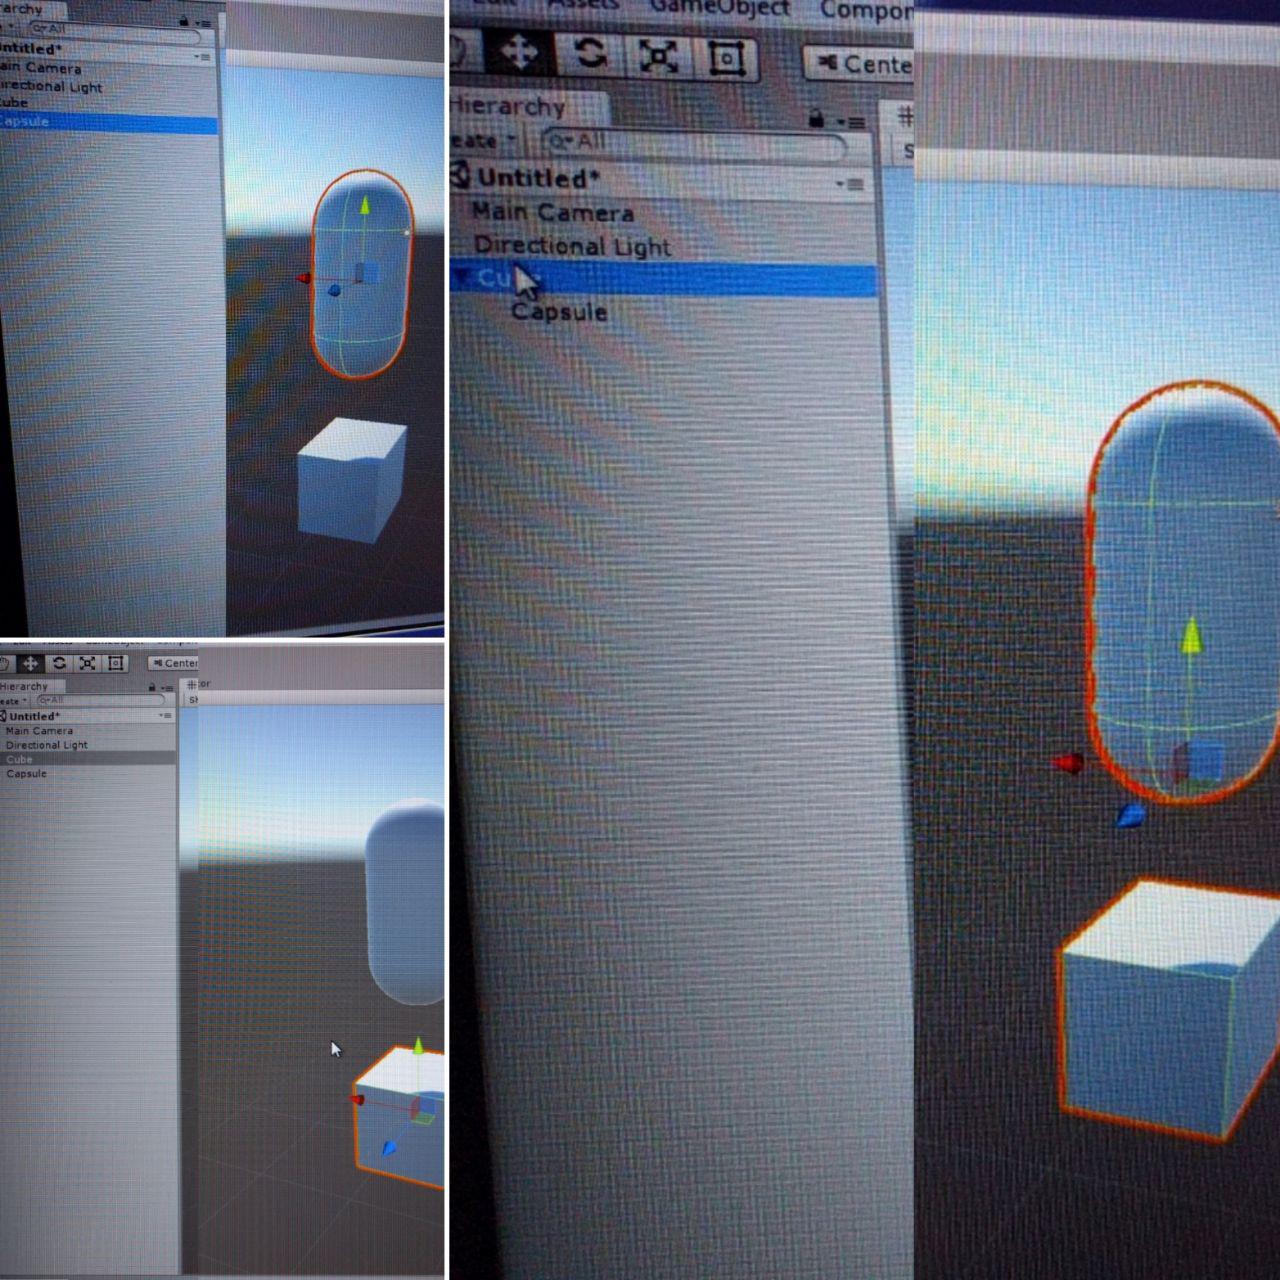Select Main Camera in the right photo hierarchy
1280x1280 pixels.
[x=553, y=212]
